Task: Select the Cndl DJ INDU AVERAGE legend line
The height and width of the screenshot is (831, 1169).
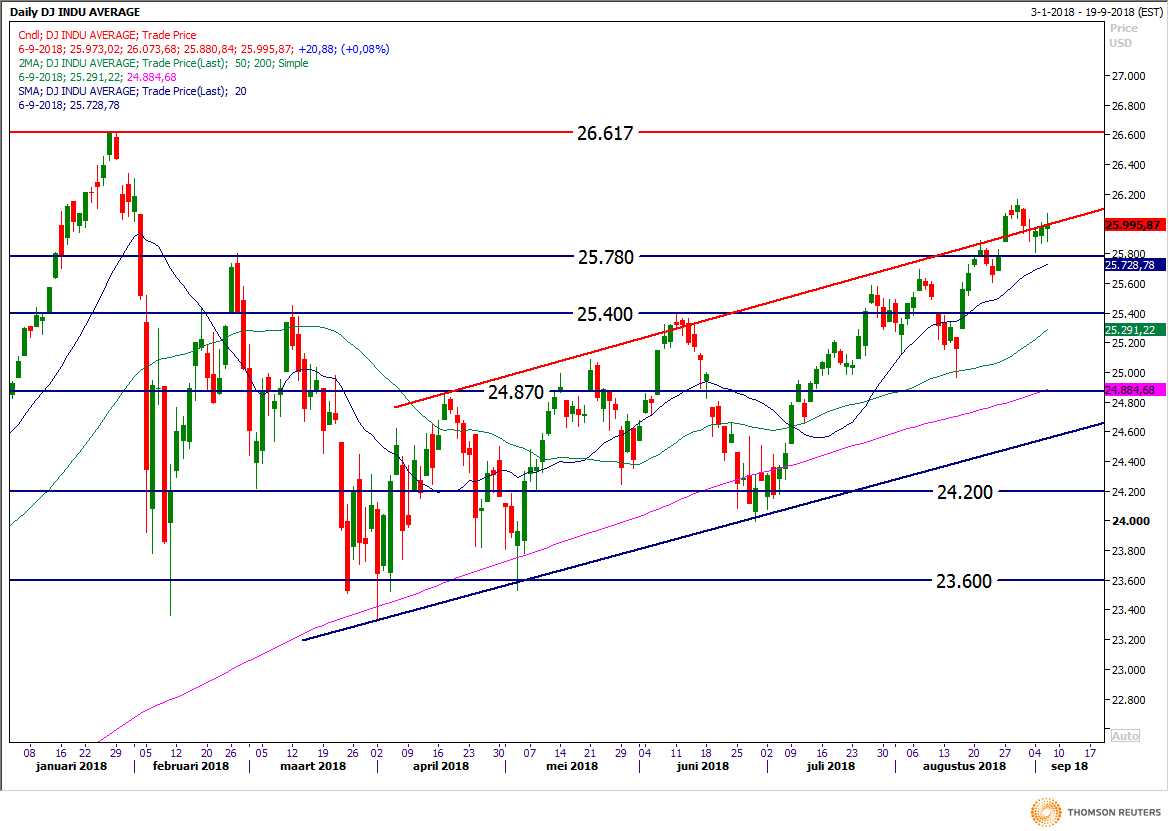Action: [x=107, y=35]
